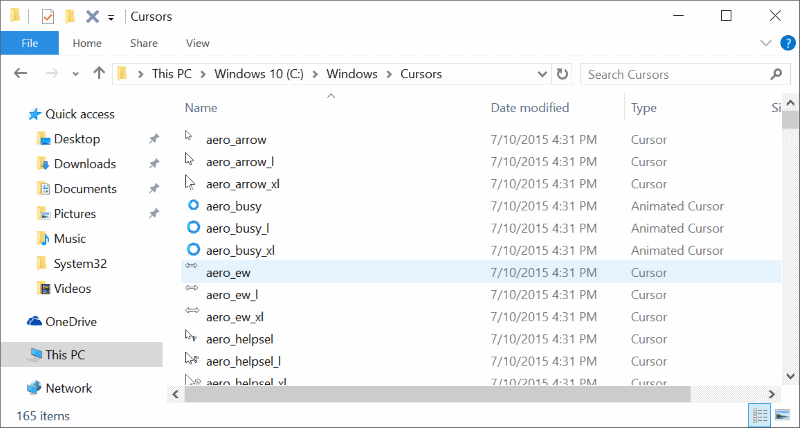
Task: Sort by Date modified column header
Action: coord(530,108)
